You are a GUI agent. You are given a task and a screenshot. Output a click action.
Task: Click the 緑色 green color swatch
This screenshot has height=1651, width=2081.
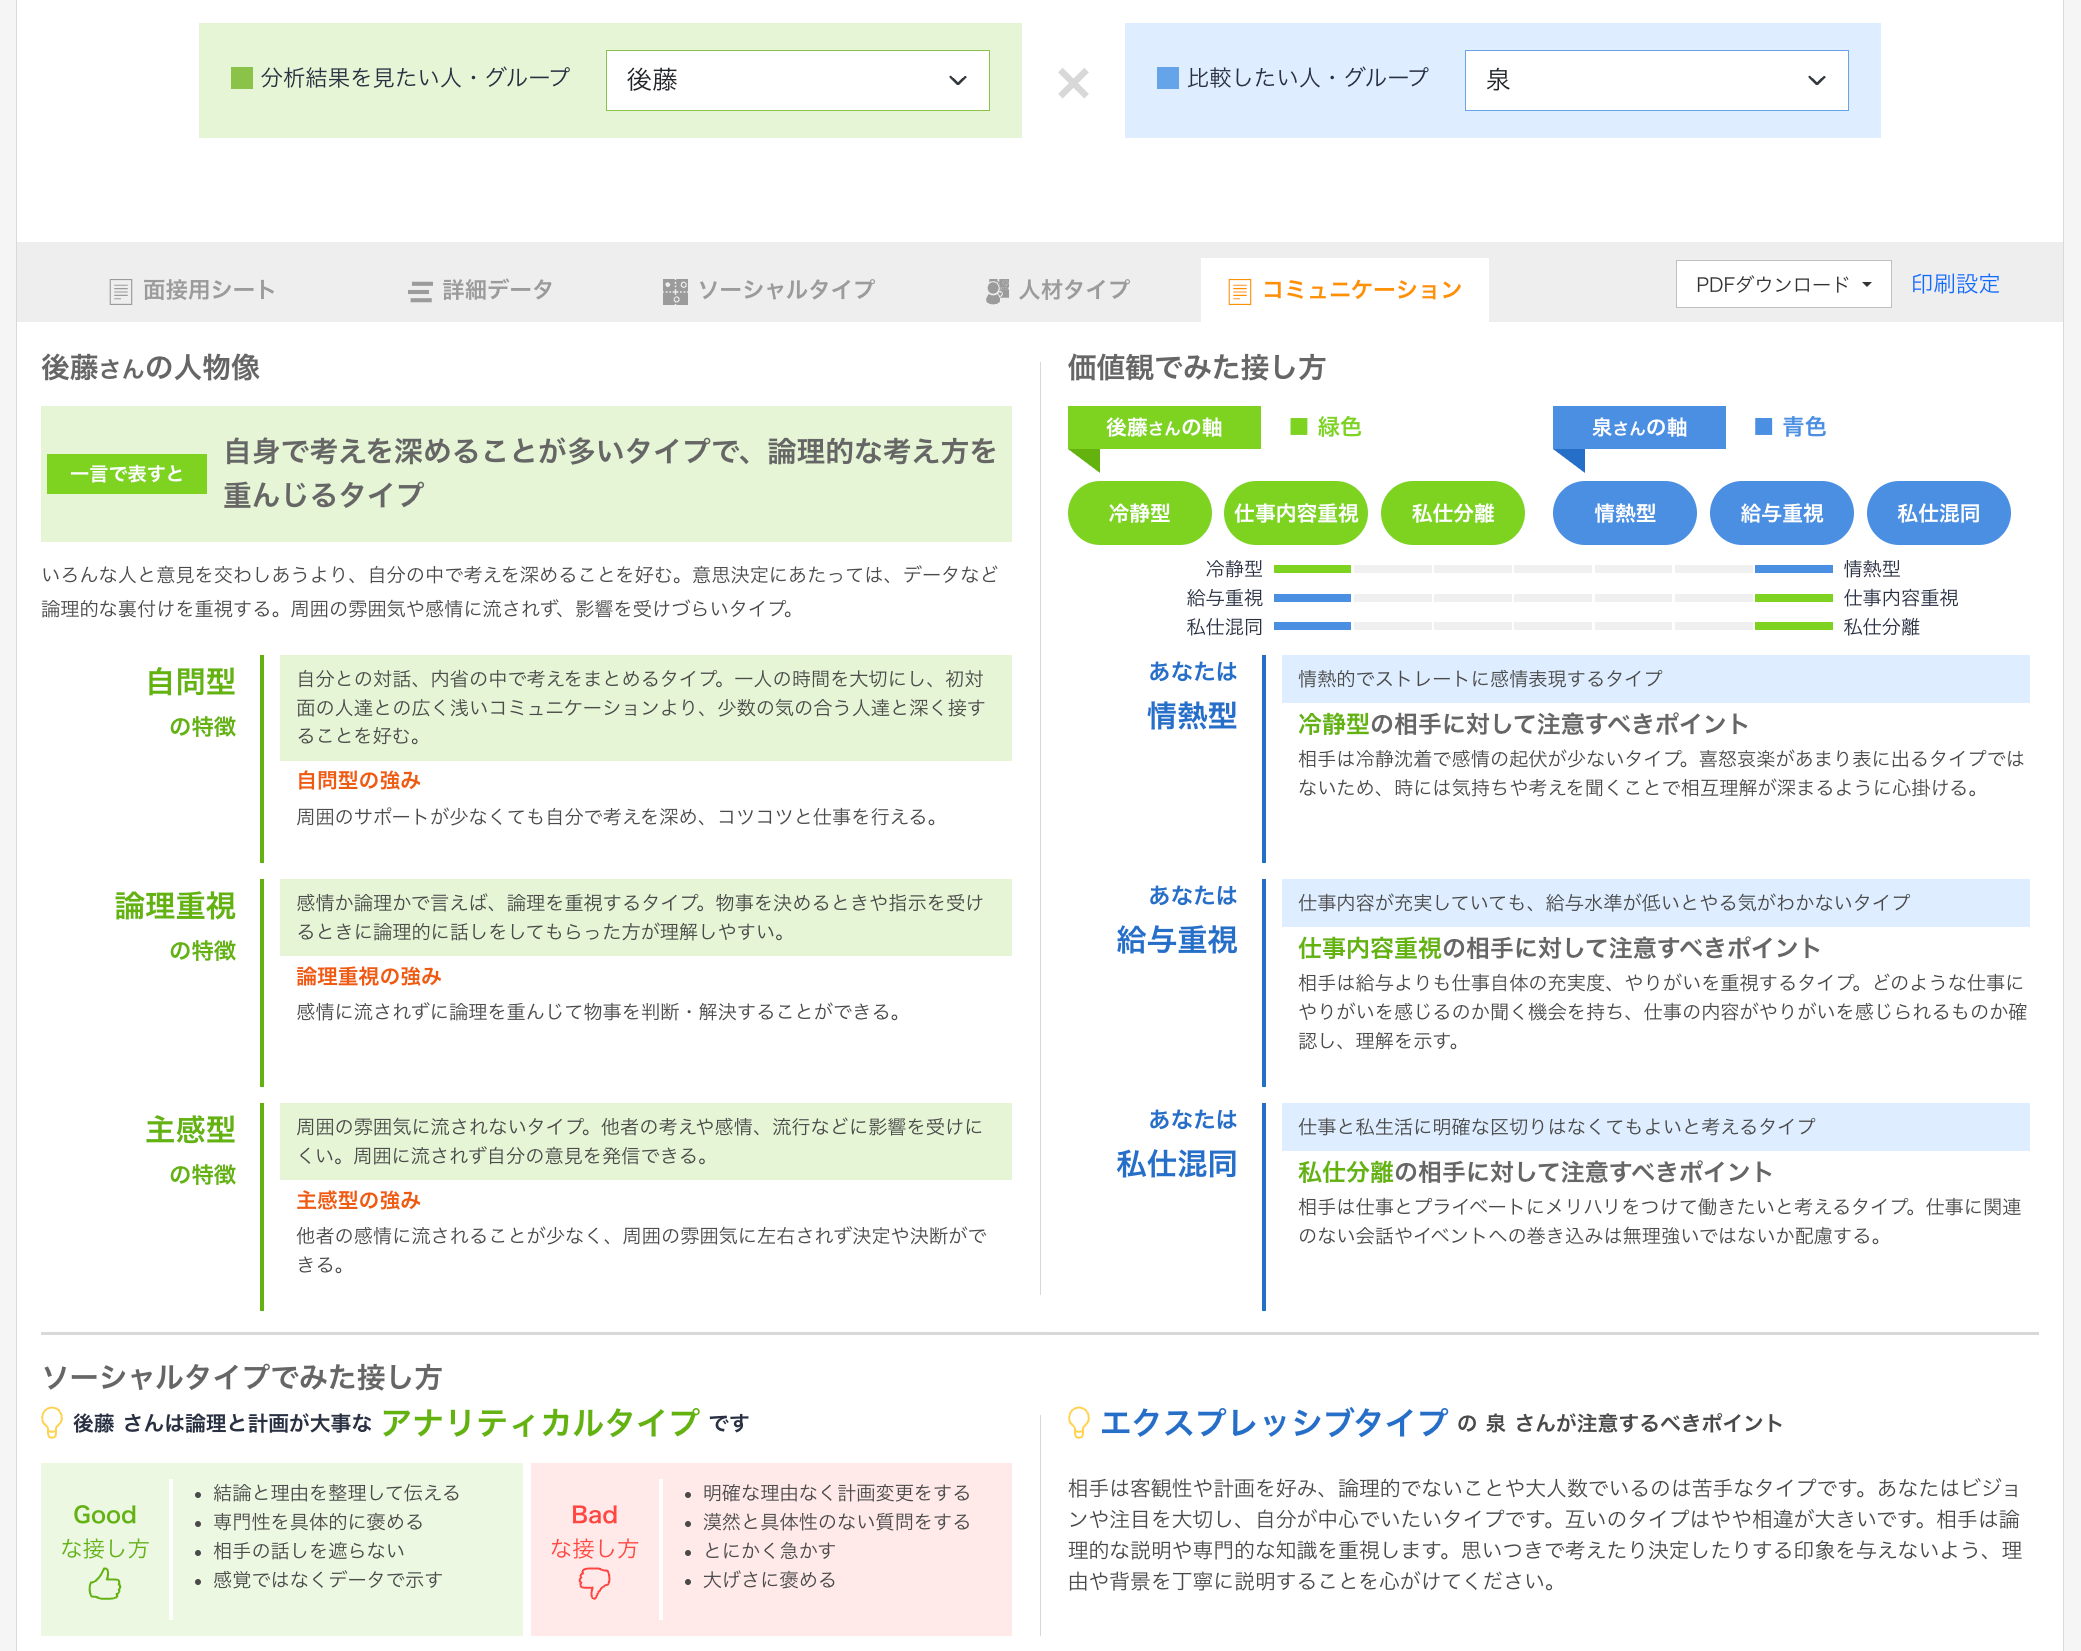pos(1299,427)
